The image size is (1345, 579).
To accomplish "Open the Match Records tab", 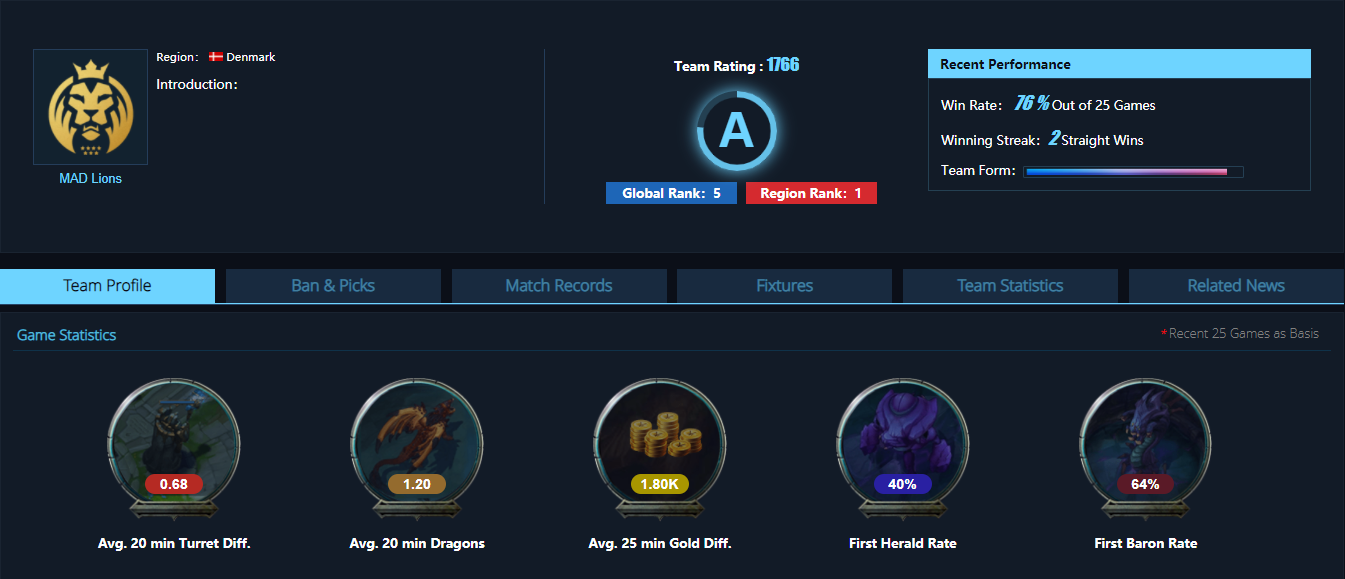I will [x=559, y=286].
